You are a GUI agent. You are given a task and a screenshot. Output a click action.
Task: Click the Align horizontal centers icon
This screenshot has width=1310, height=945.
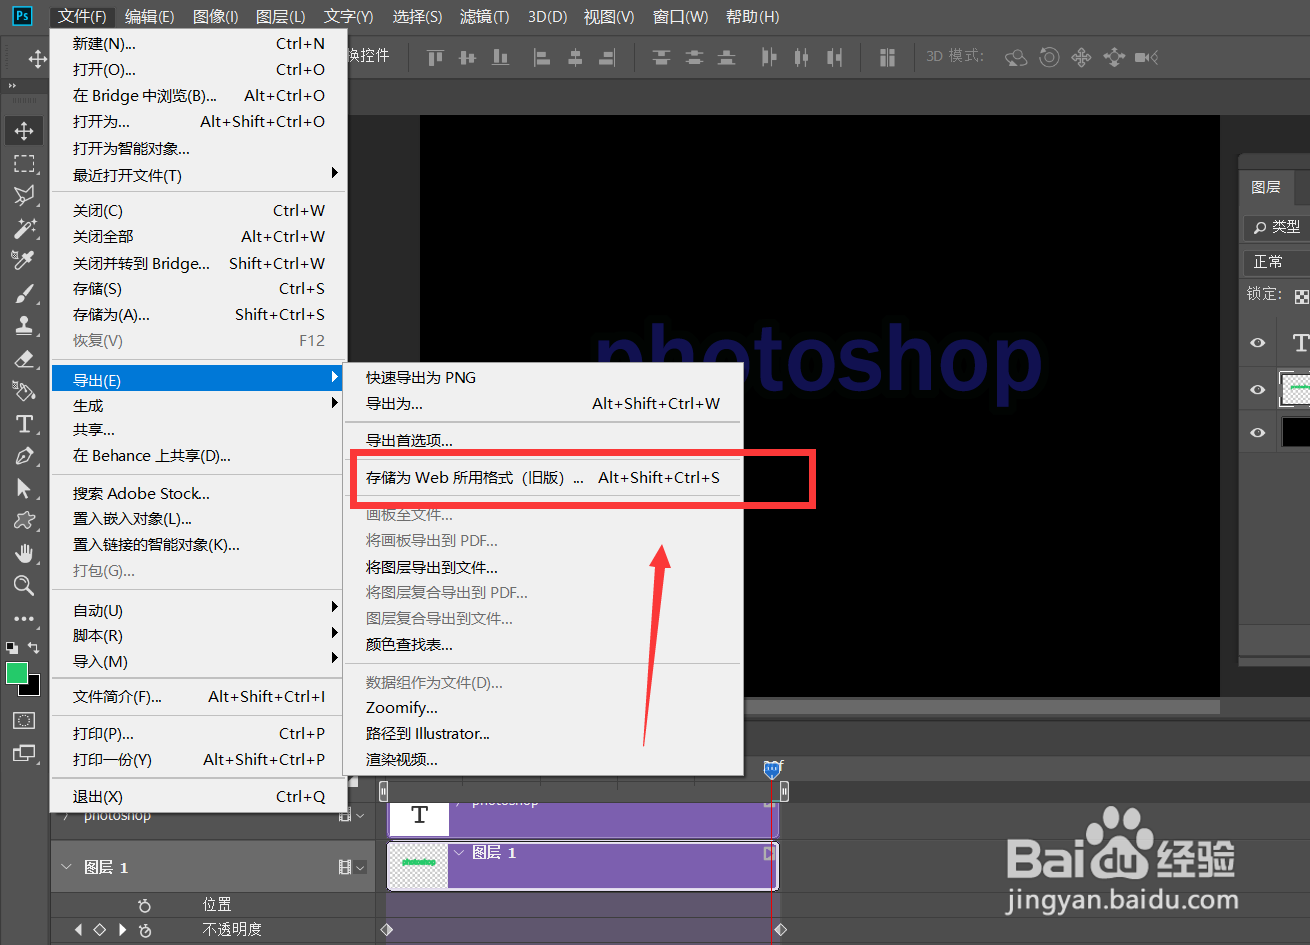click(x=575, y=58)
